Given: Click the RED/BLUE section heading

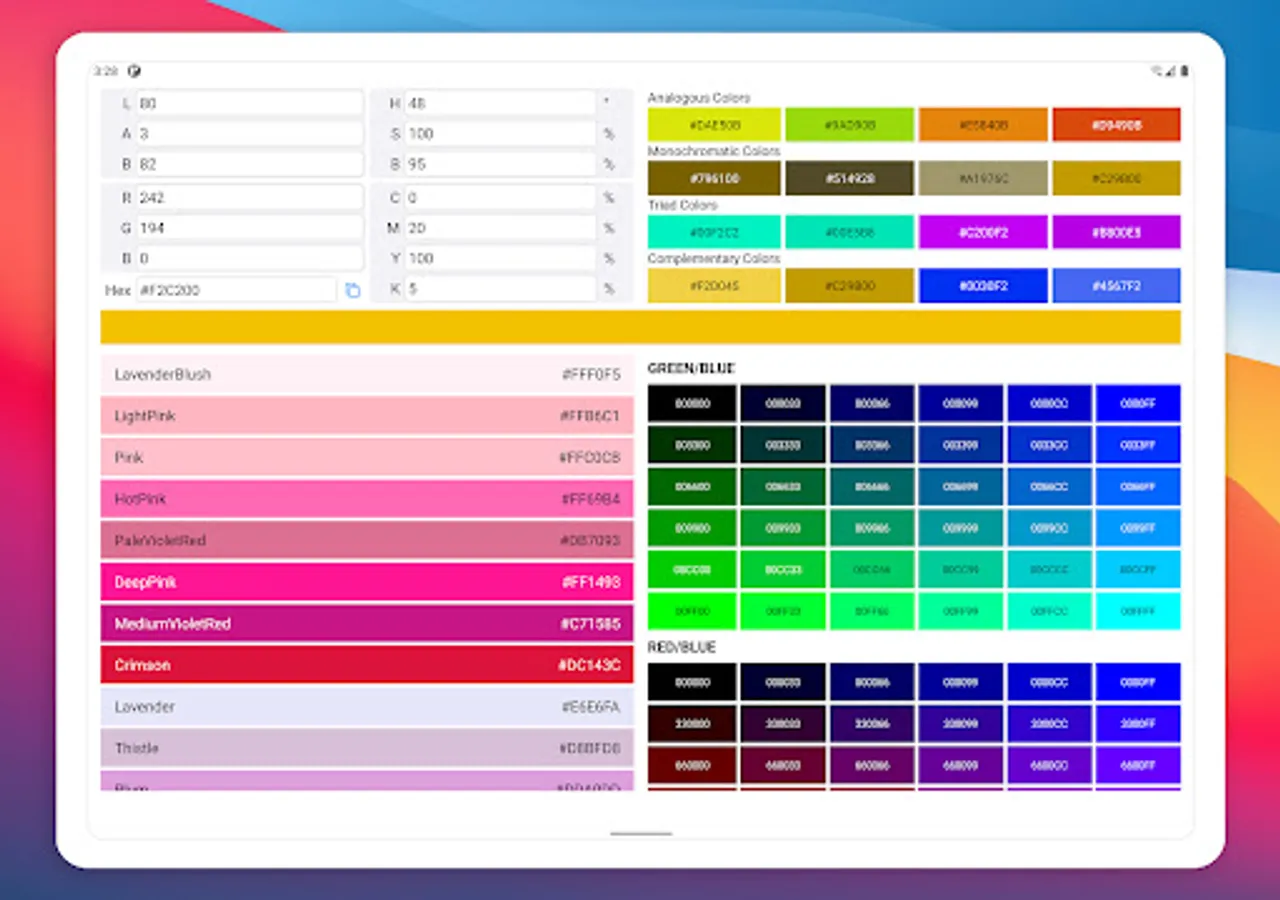Looking at the screenshot, I should 682,648.
